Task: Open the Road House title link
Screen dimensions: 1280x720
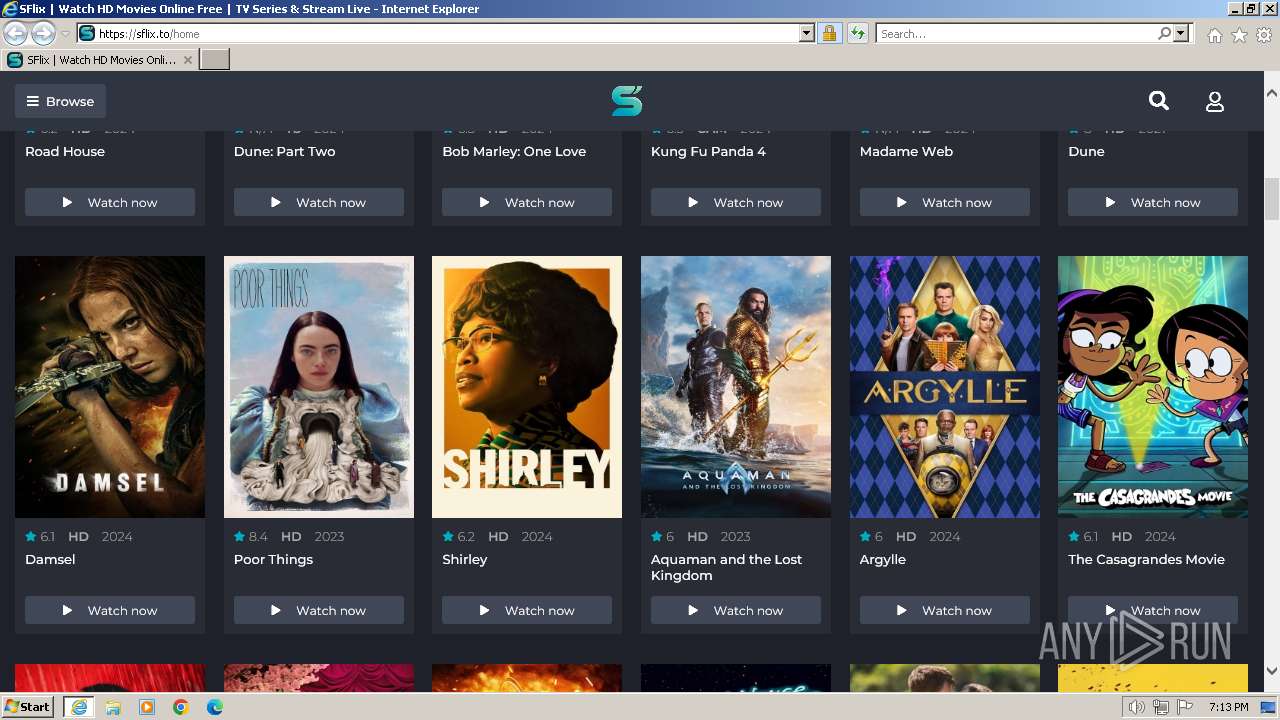Action: [x=65, y=152]
